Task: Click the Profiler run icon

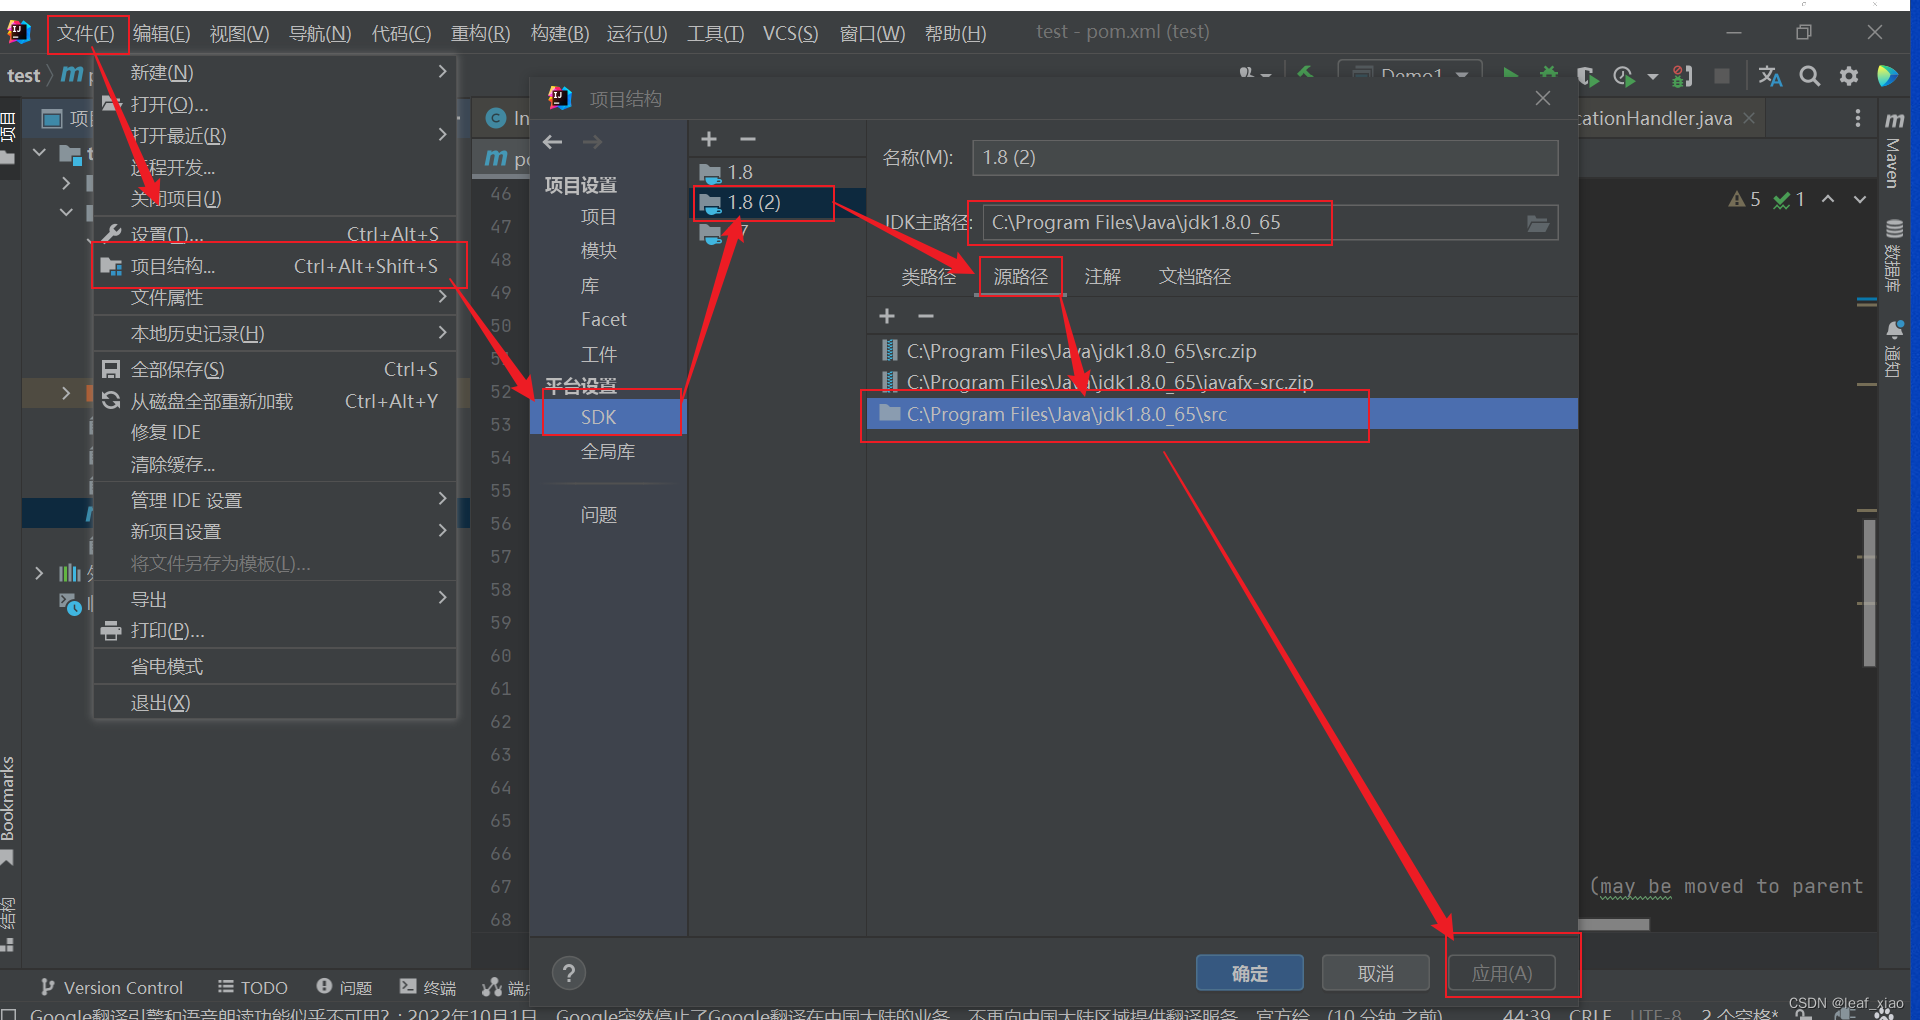Action: 1624,76
